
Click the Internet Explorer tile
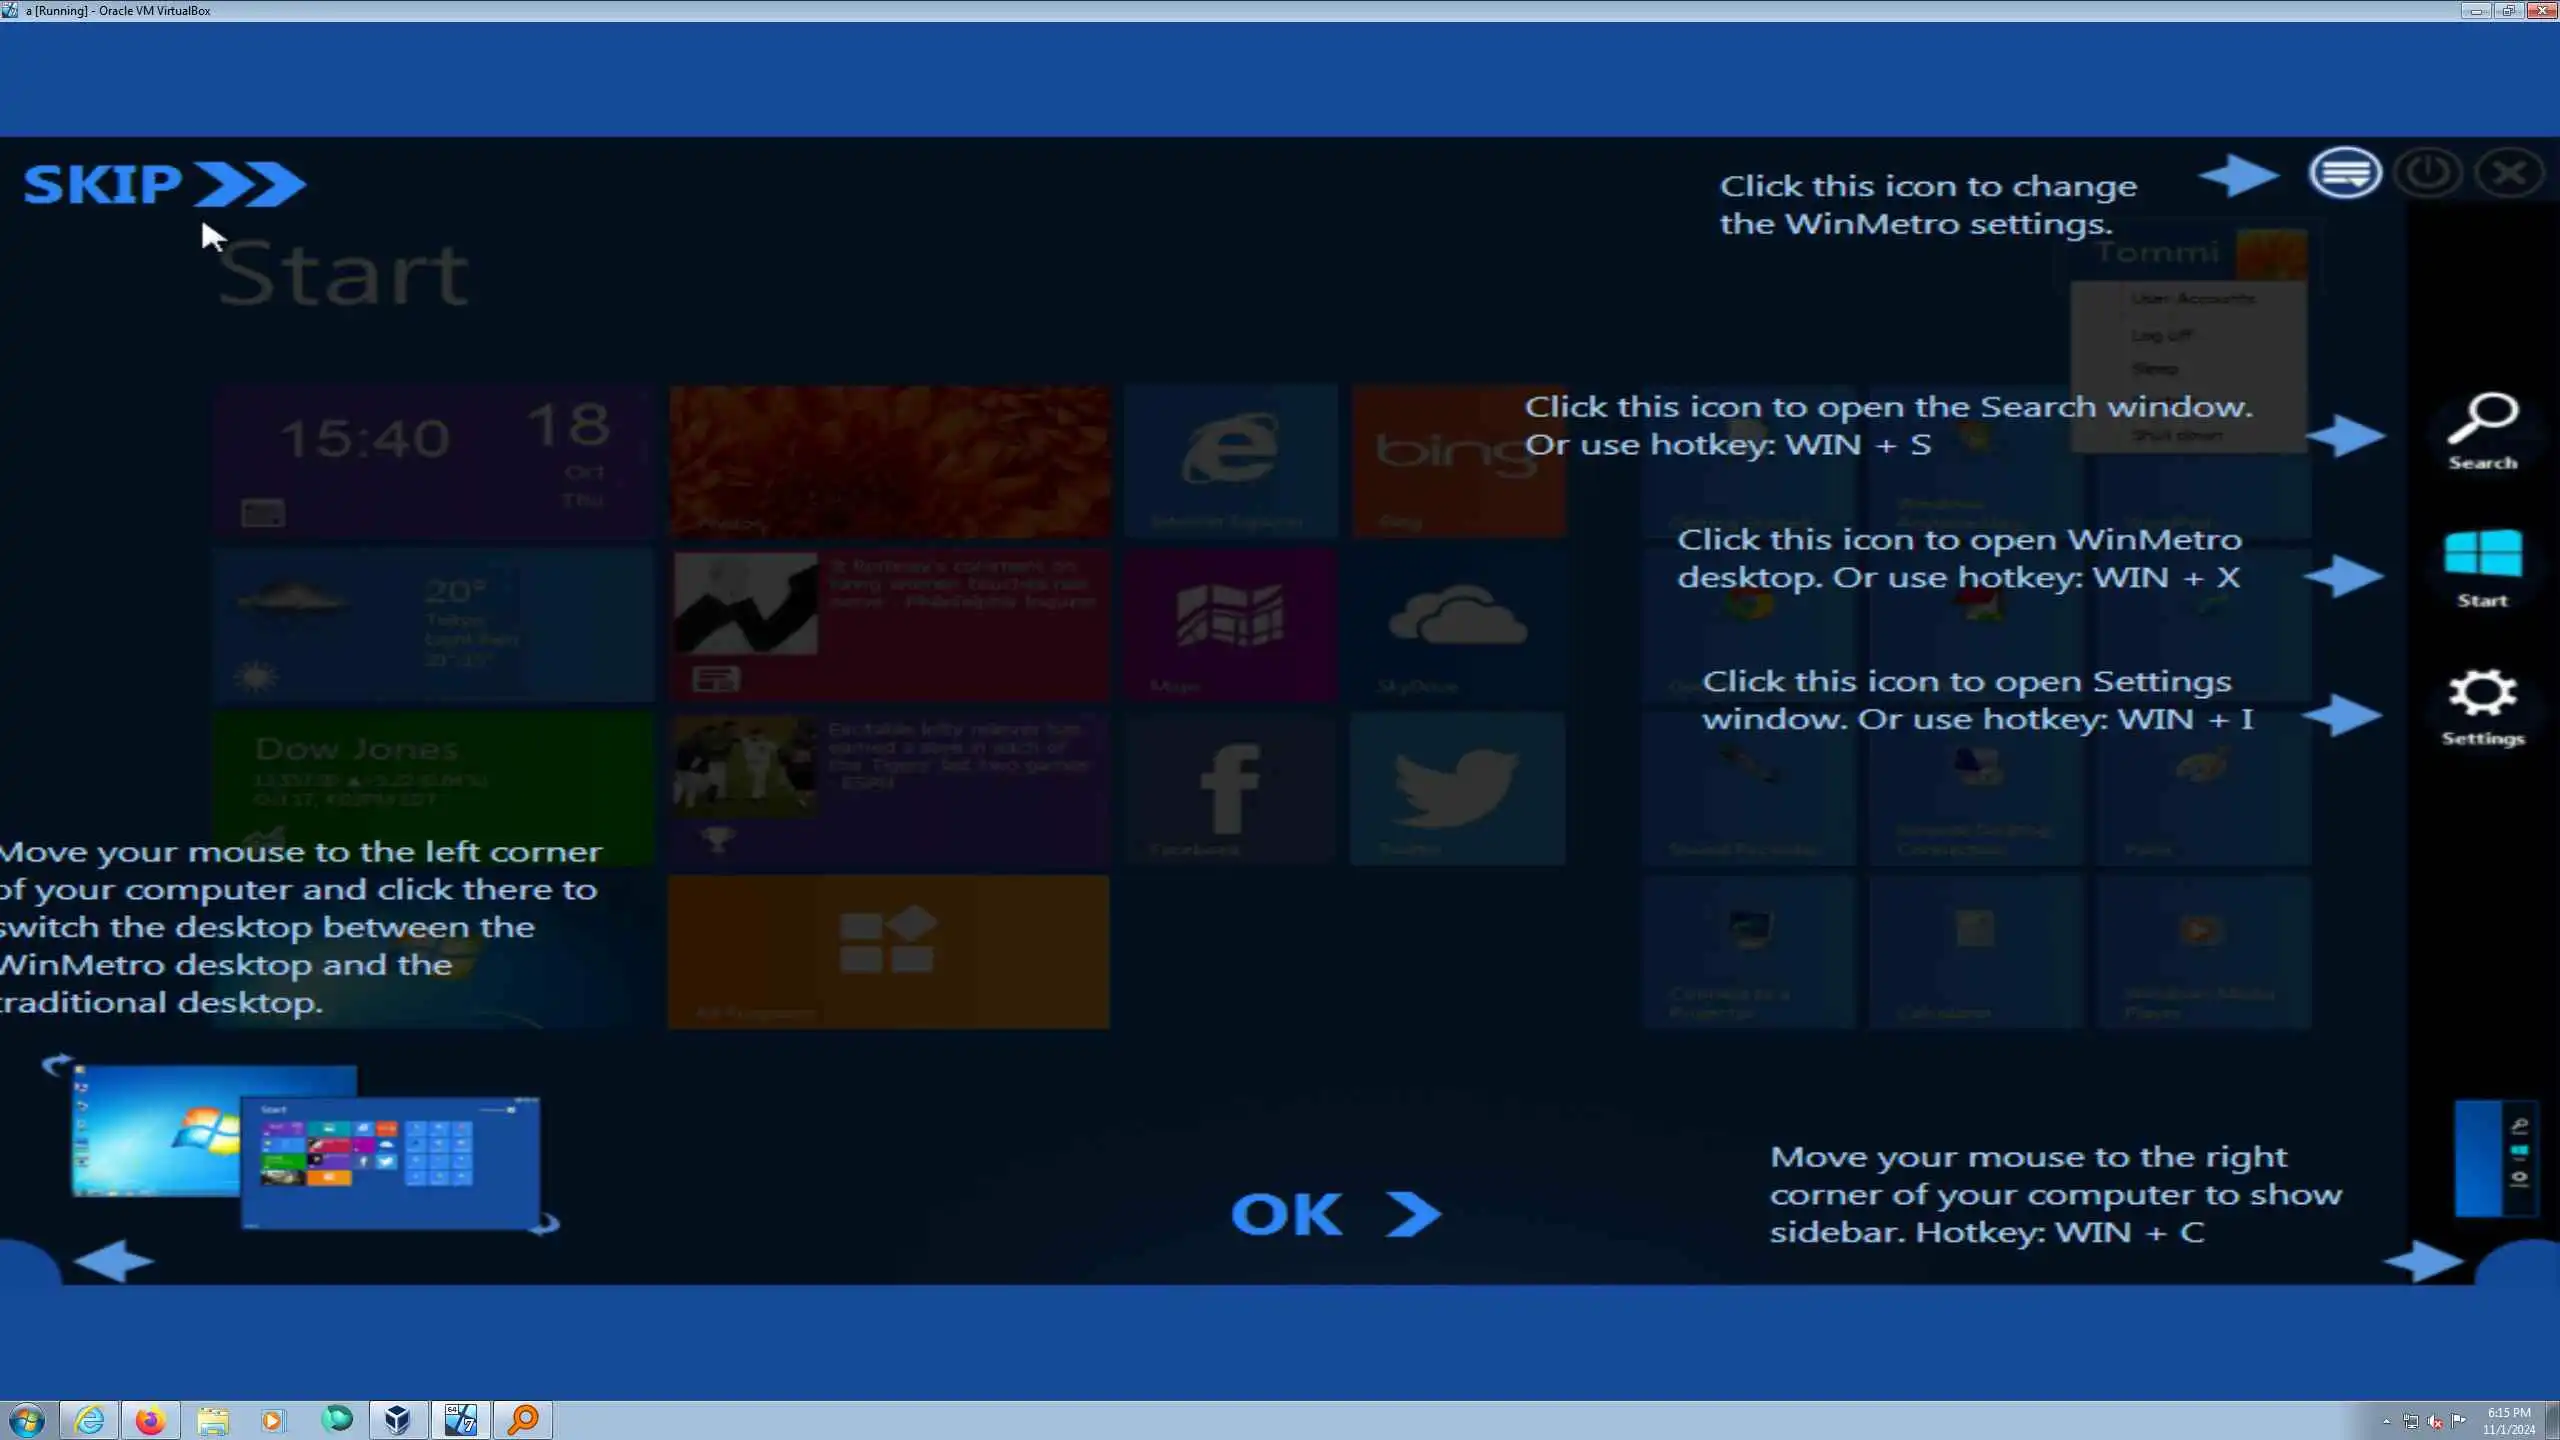(x=1230, y=460)
